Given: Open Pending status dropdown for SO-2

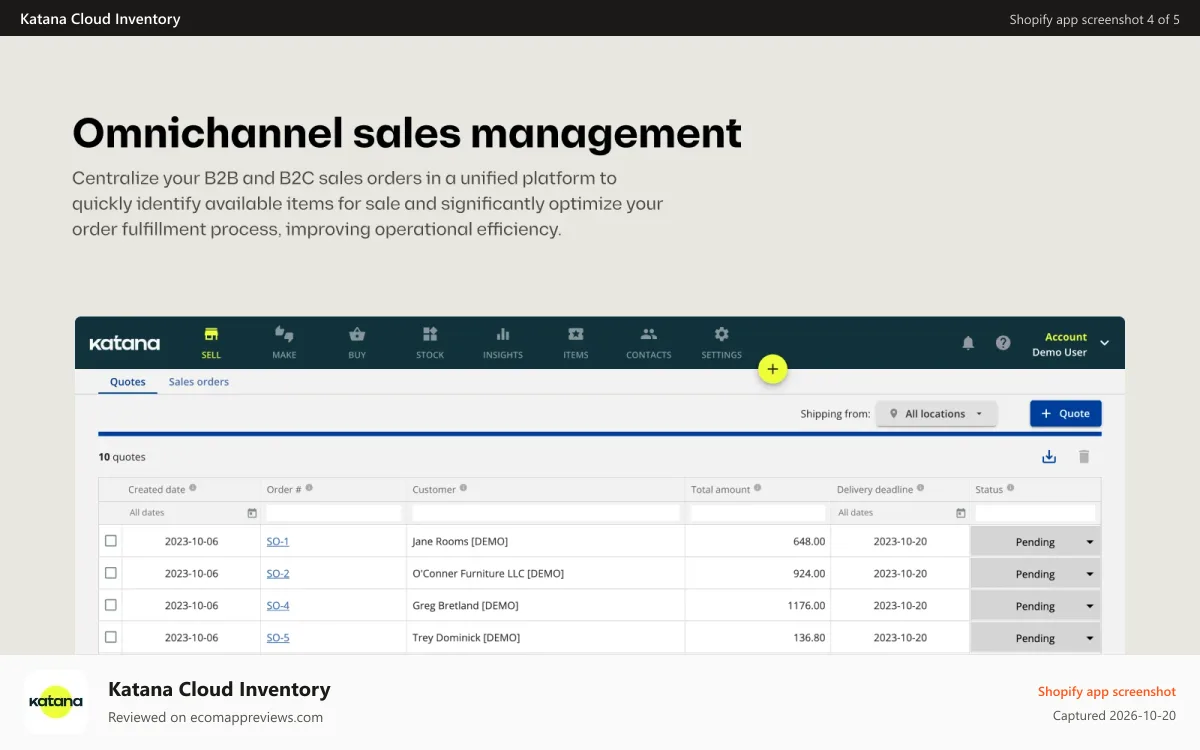Looking at the screenshot, I should pyautogui.click(x=1036, y=574).
